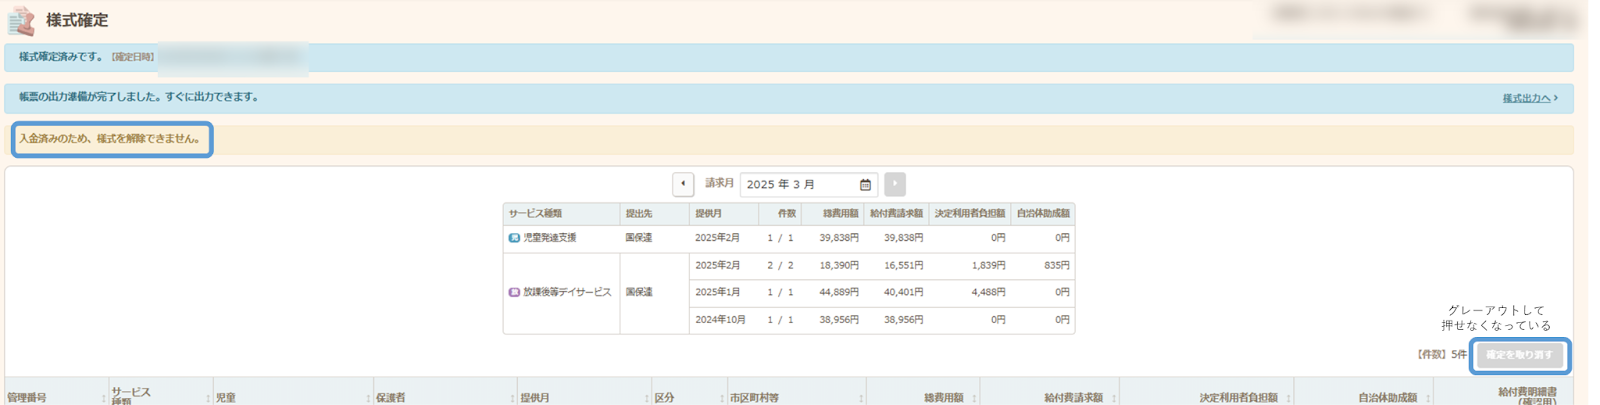Screen dimensions: 1600x405
Task: Sort table by 総費用額 column header
Action: 944,398
